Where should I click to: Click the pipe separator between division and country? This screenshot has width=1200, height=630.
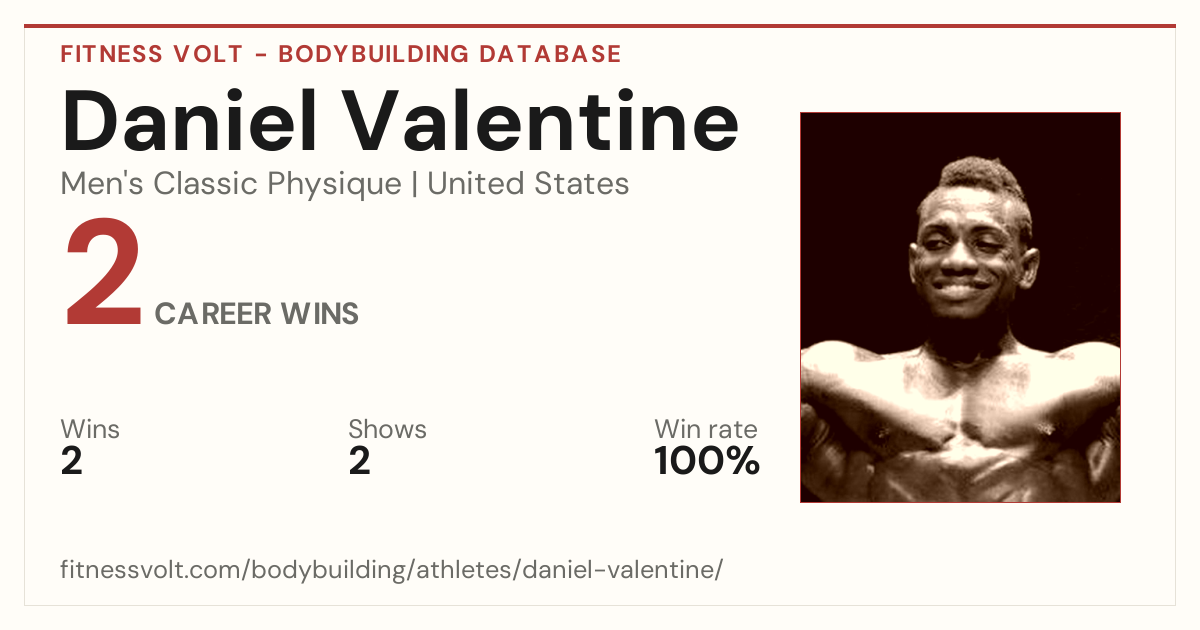click(x=414, y=184)
